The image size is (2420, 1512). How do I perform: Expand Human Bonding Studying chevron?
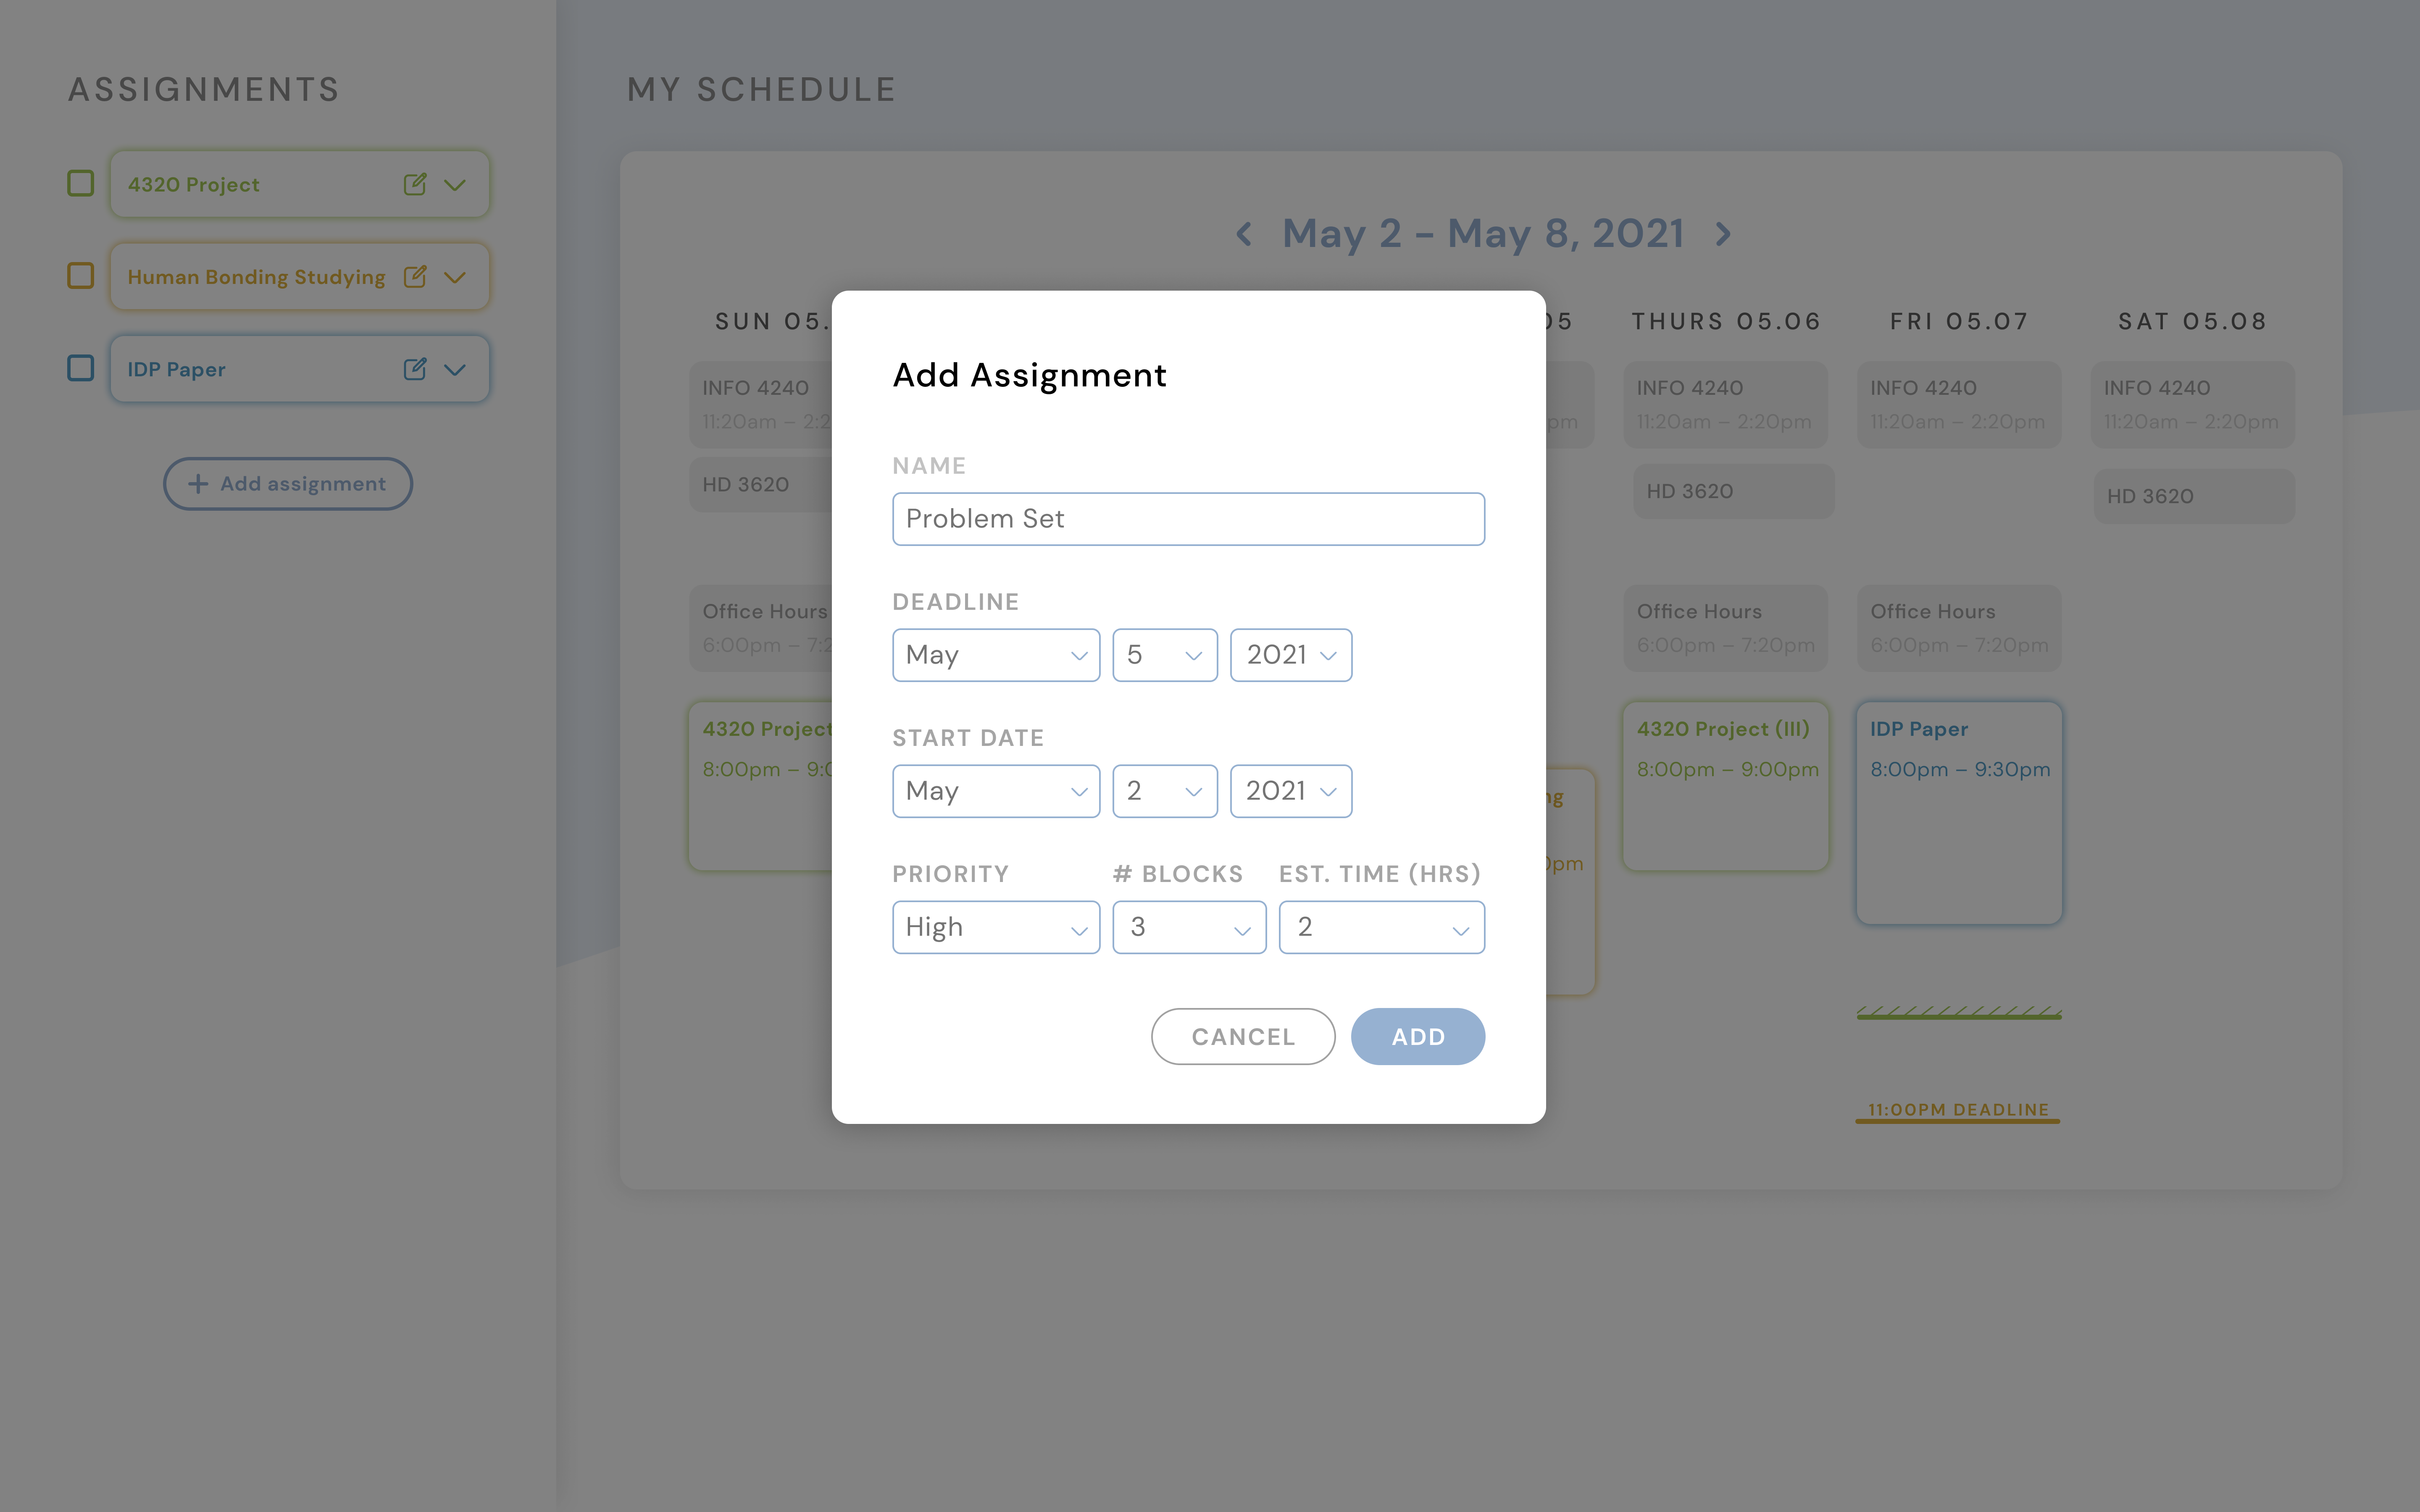pyautogui.click(x=455, y=277)
